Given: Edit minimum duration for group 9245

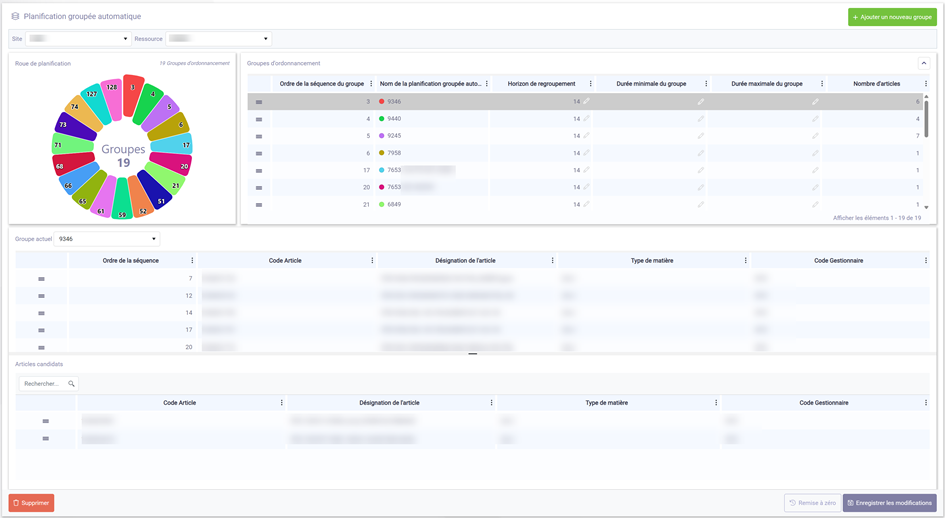Looking at the screenshot, I should (x=701, y=136).
